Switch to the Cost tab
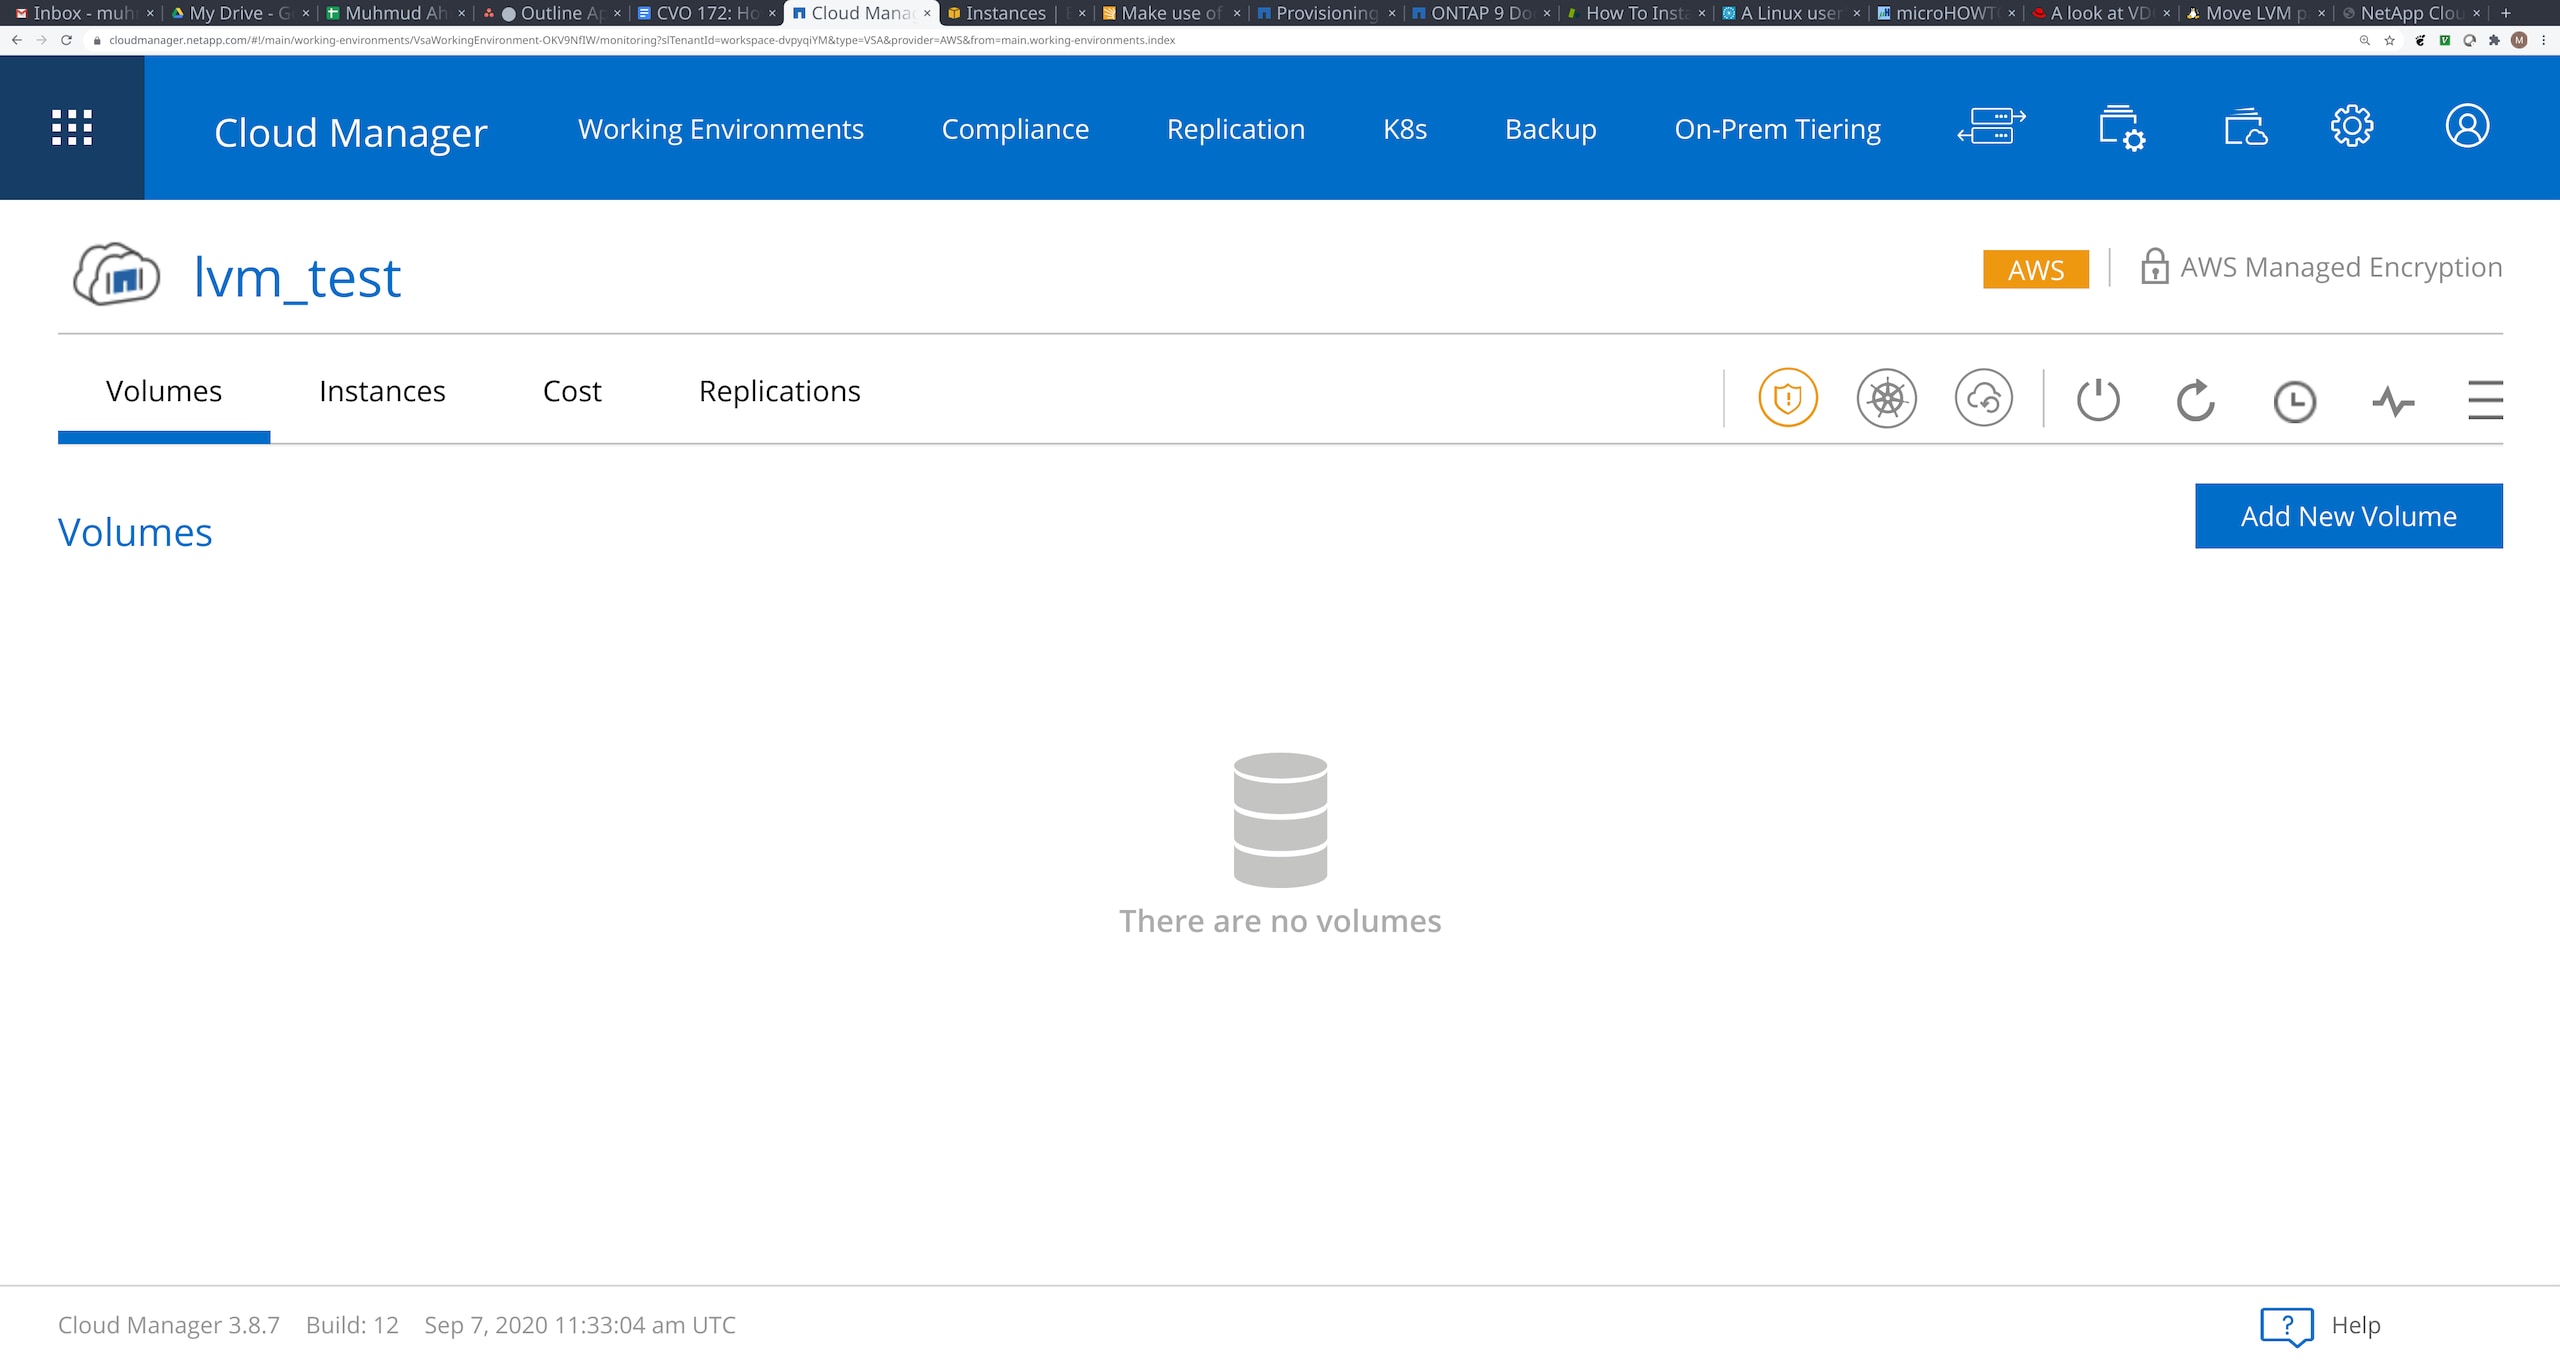This screenshot has height=1362, width=2560. pyautogui.click(x=572, y=391)
